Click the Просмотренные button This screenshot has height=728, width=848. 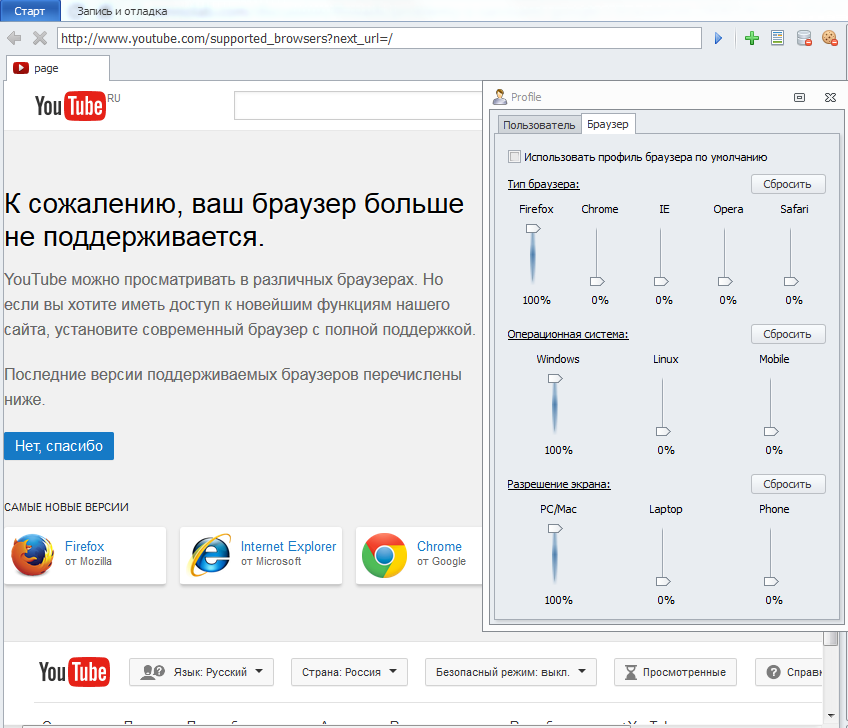(x=675, y=672)
